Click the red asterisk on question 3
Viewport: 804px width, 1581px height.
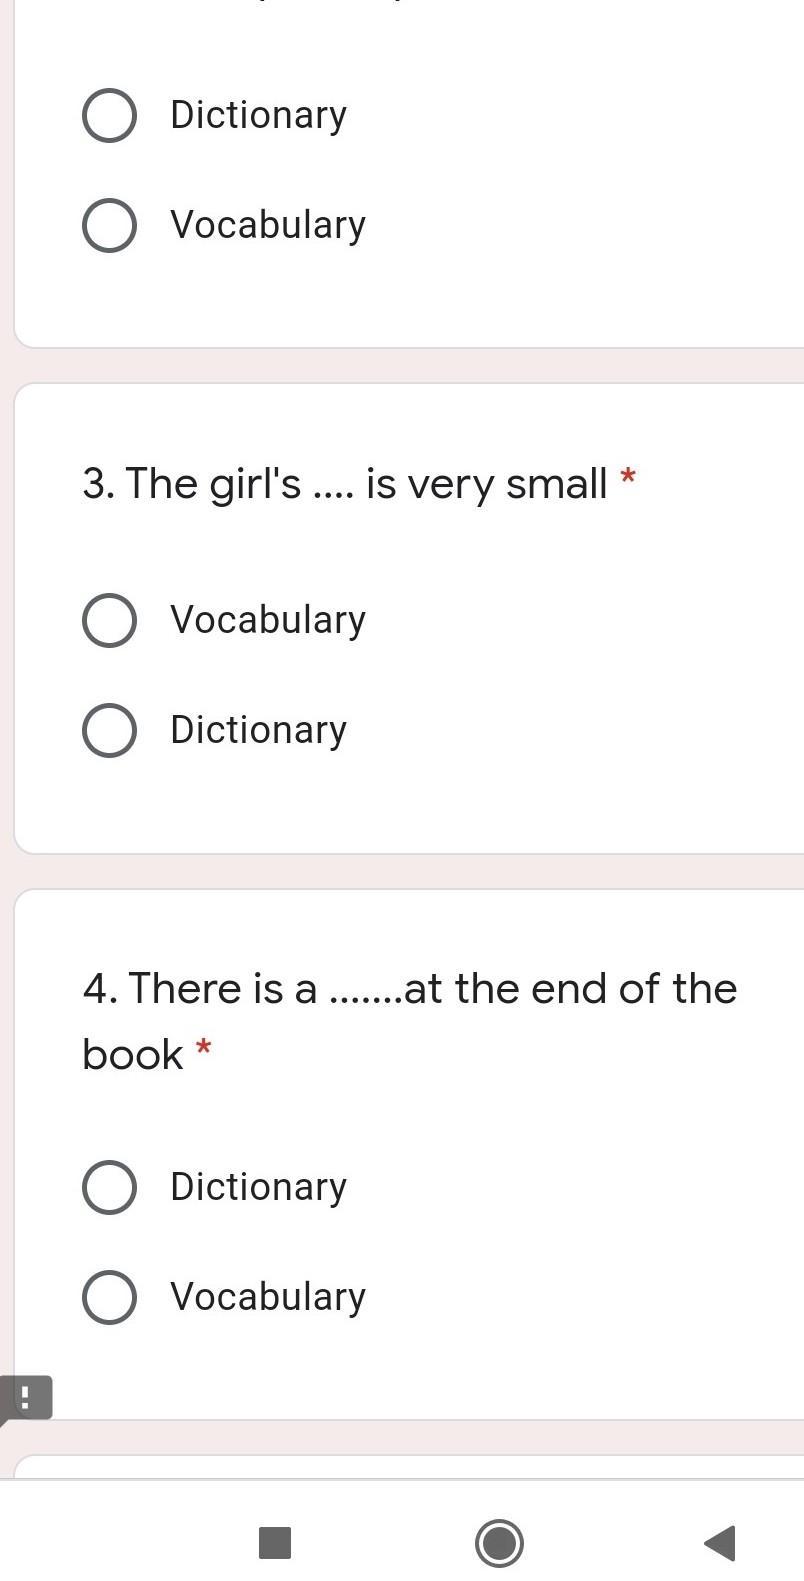point(628,477)
